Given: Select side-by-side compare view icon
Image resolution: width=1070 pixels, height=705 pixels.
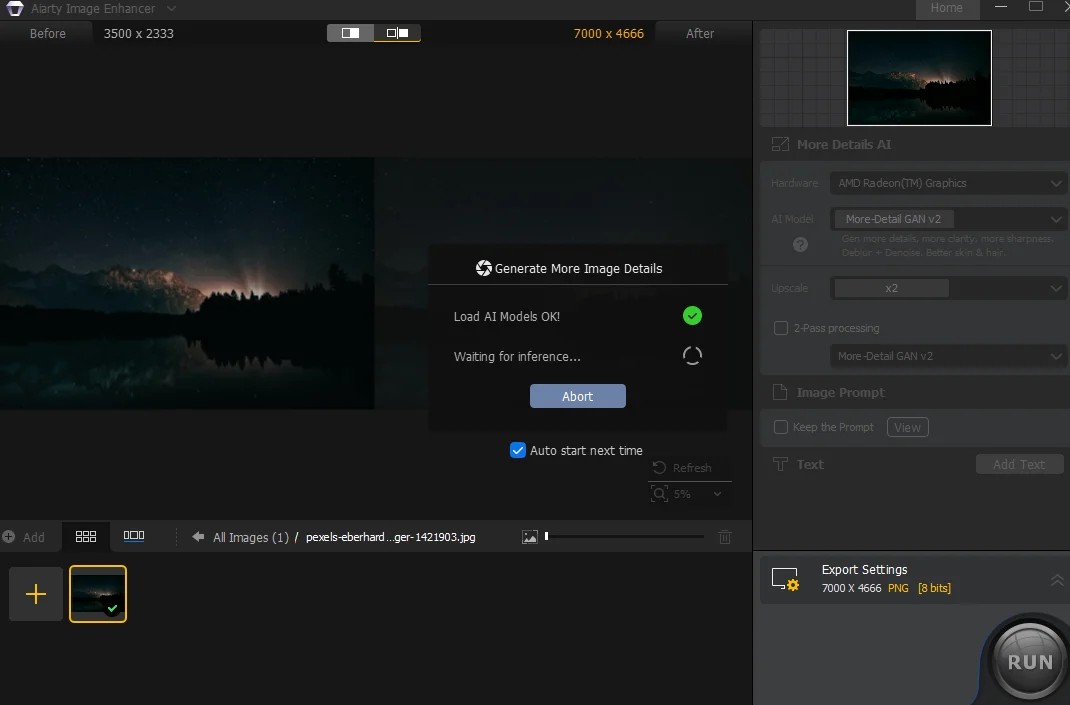Looking at the screenshot, I should [397, 33].
